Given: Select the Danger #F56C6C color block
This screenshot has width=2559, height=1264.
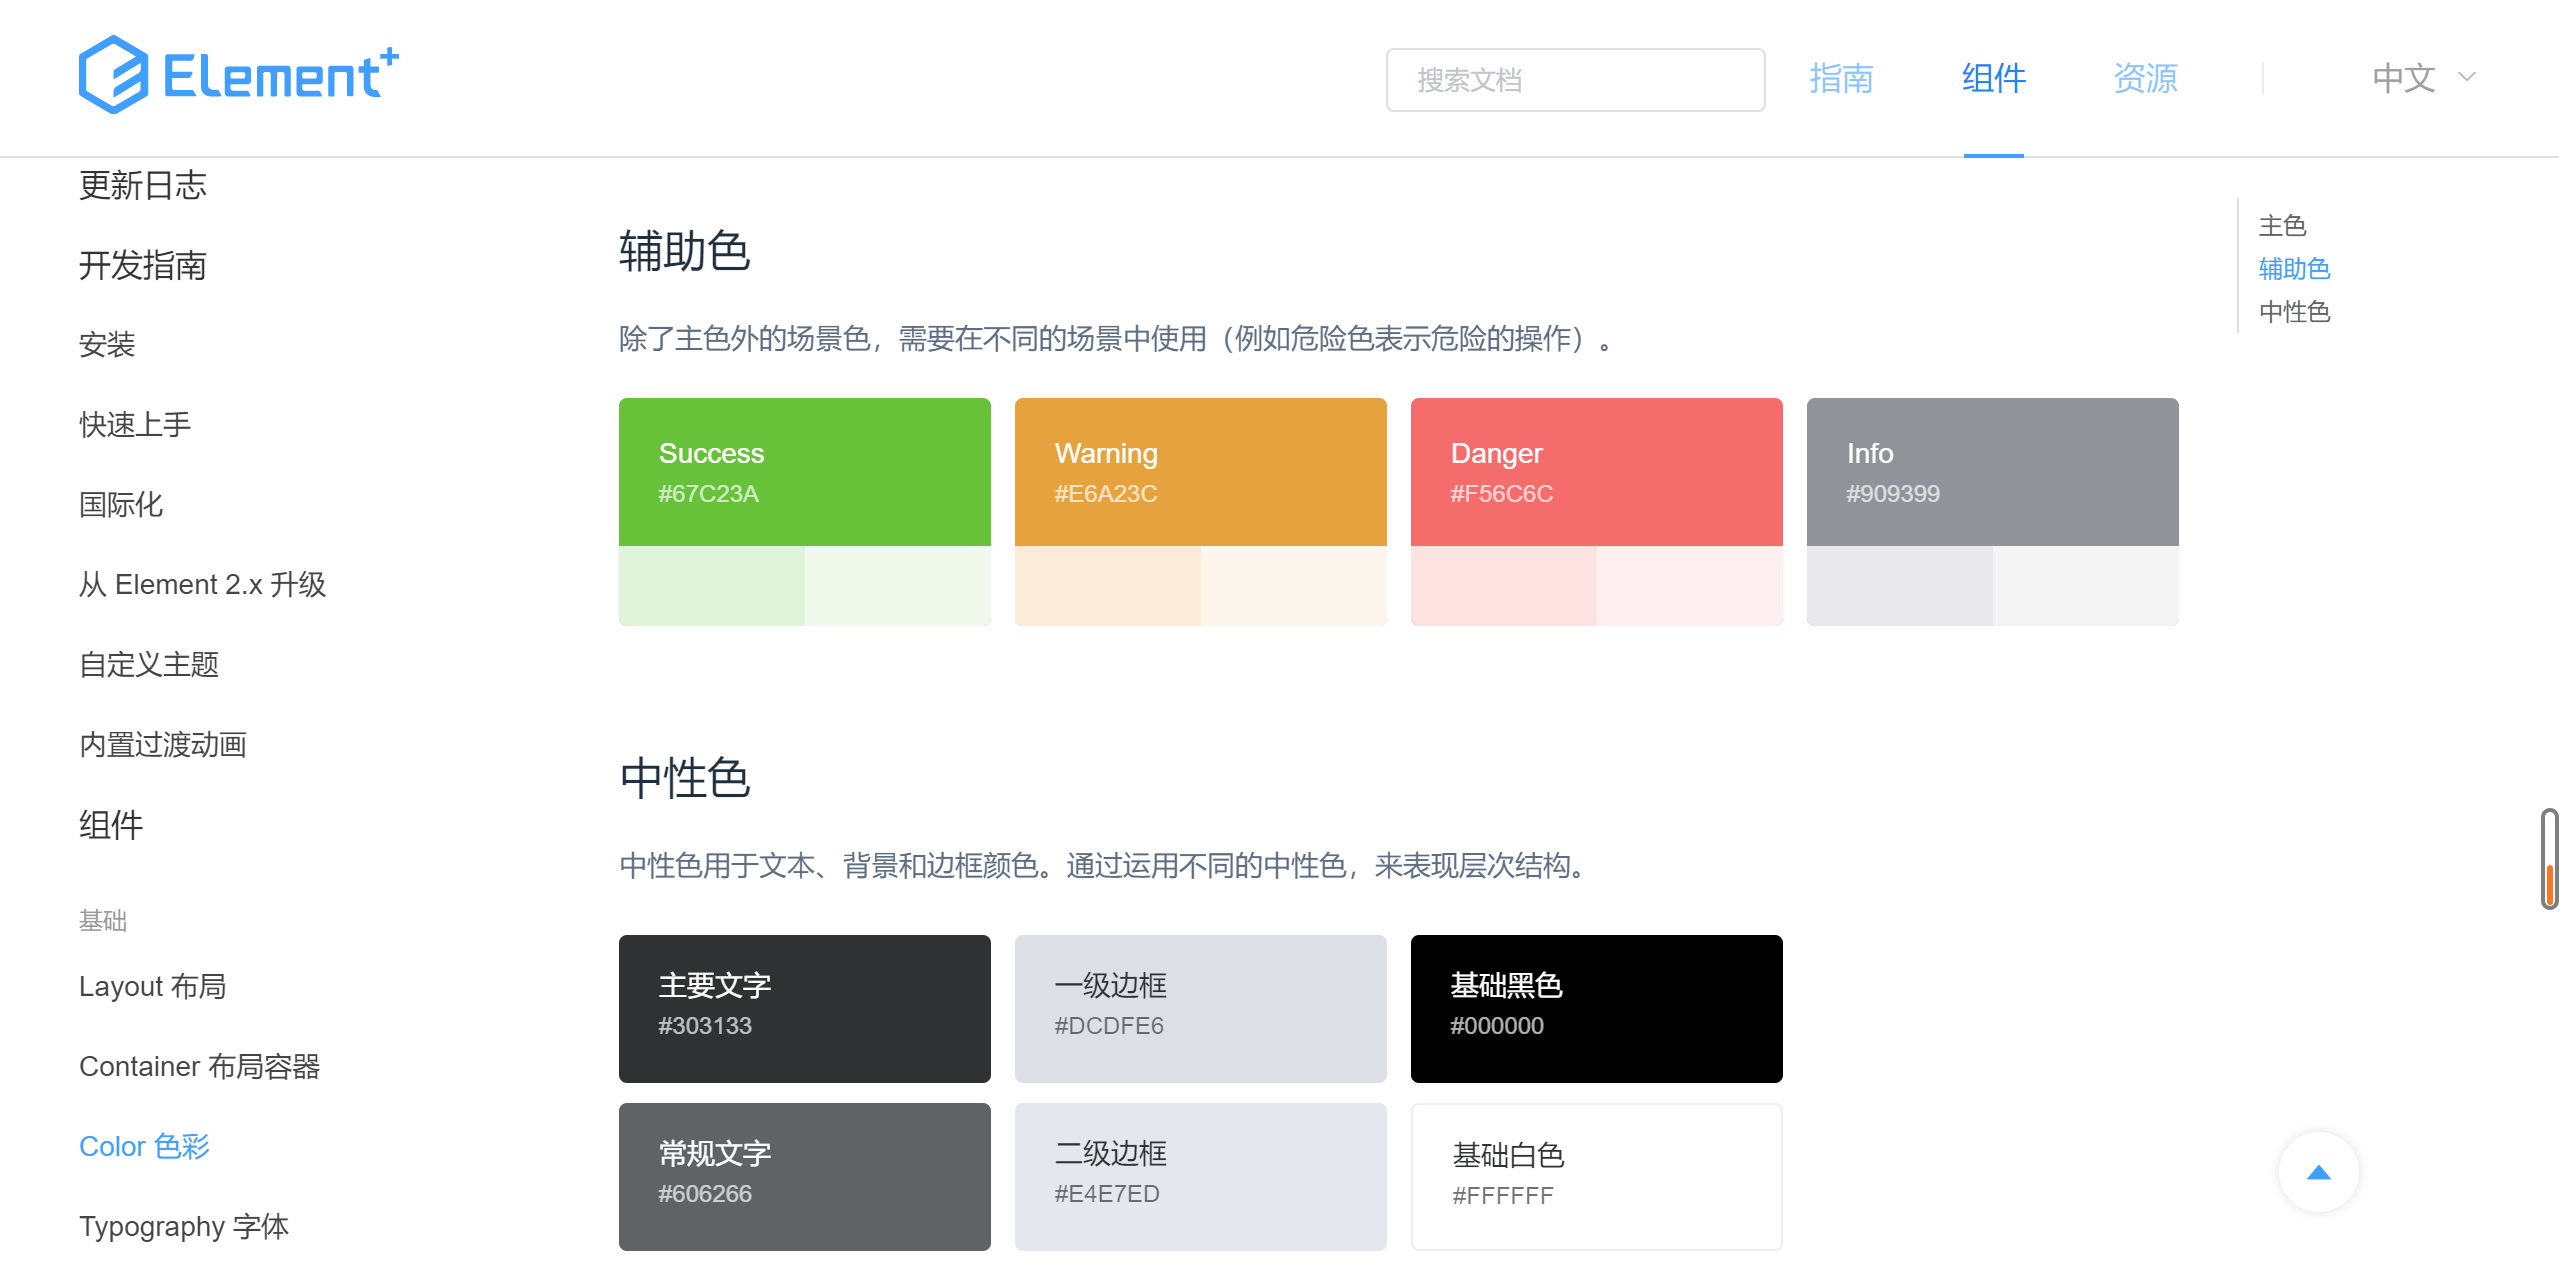Looking at the screenshot, I should [x=1596, y=472].
